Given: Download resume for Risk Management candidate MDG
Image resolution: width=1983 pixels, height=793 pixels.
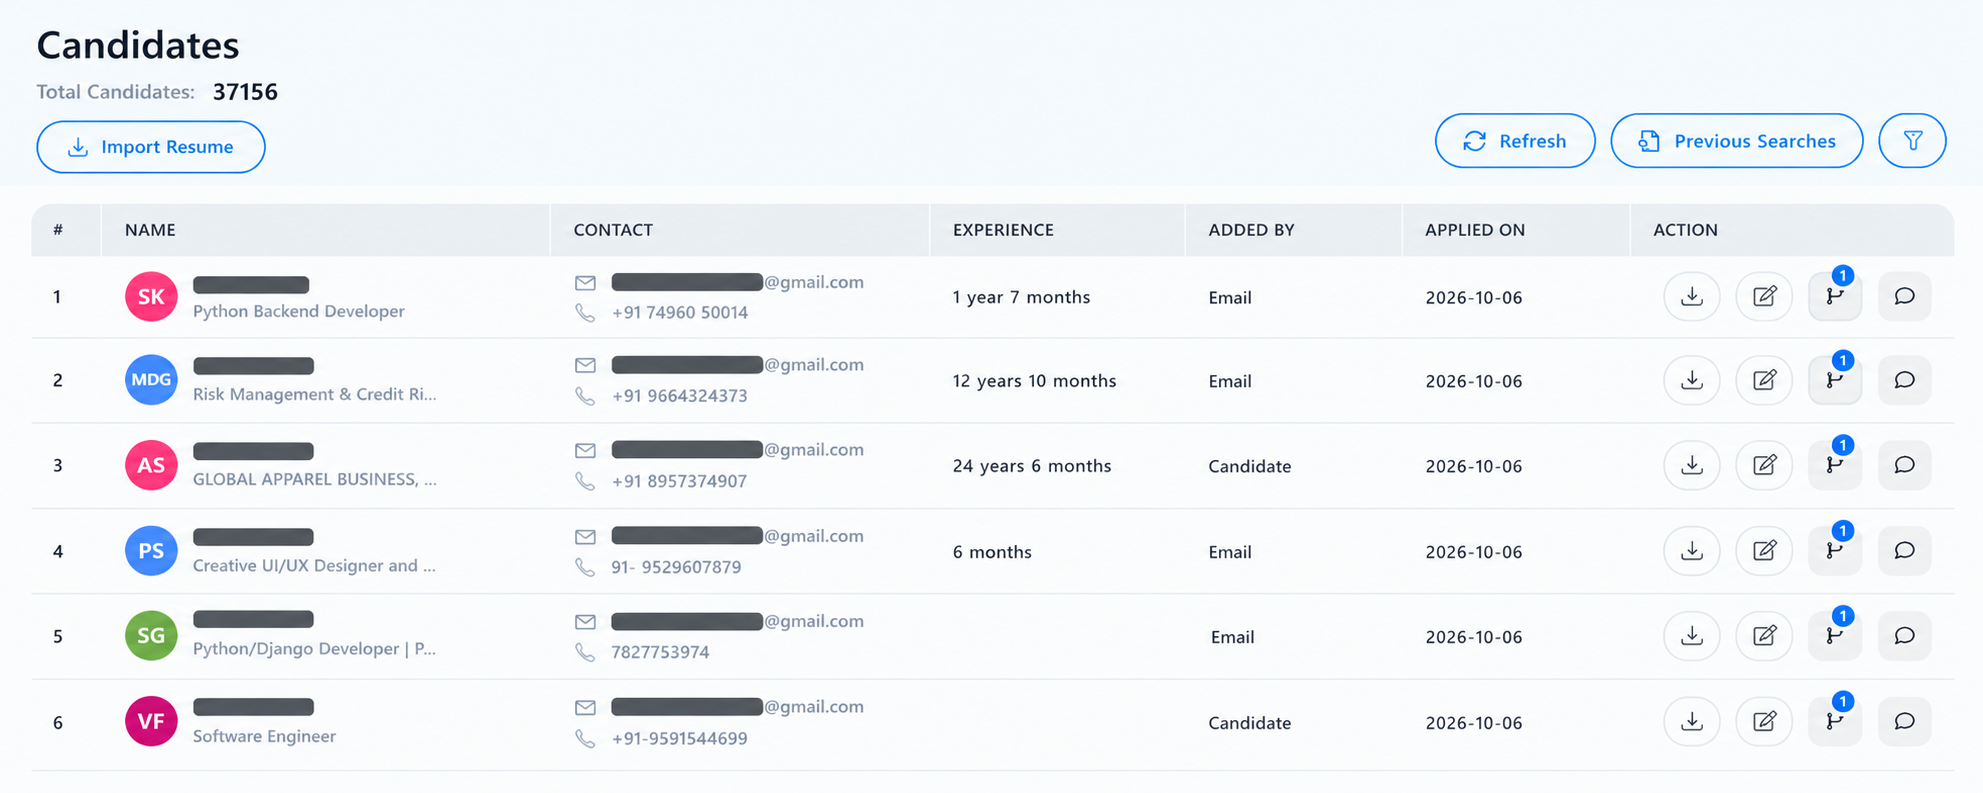Looking at the screenshot, I should 1692,380.
